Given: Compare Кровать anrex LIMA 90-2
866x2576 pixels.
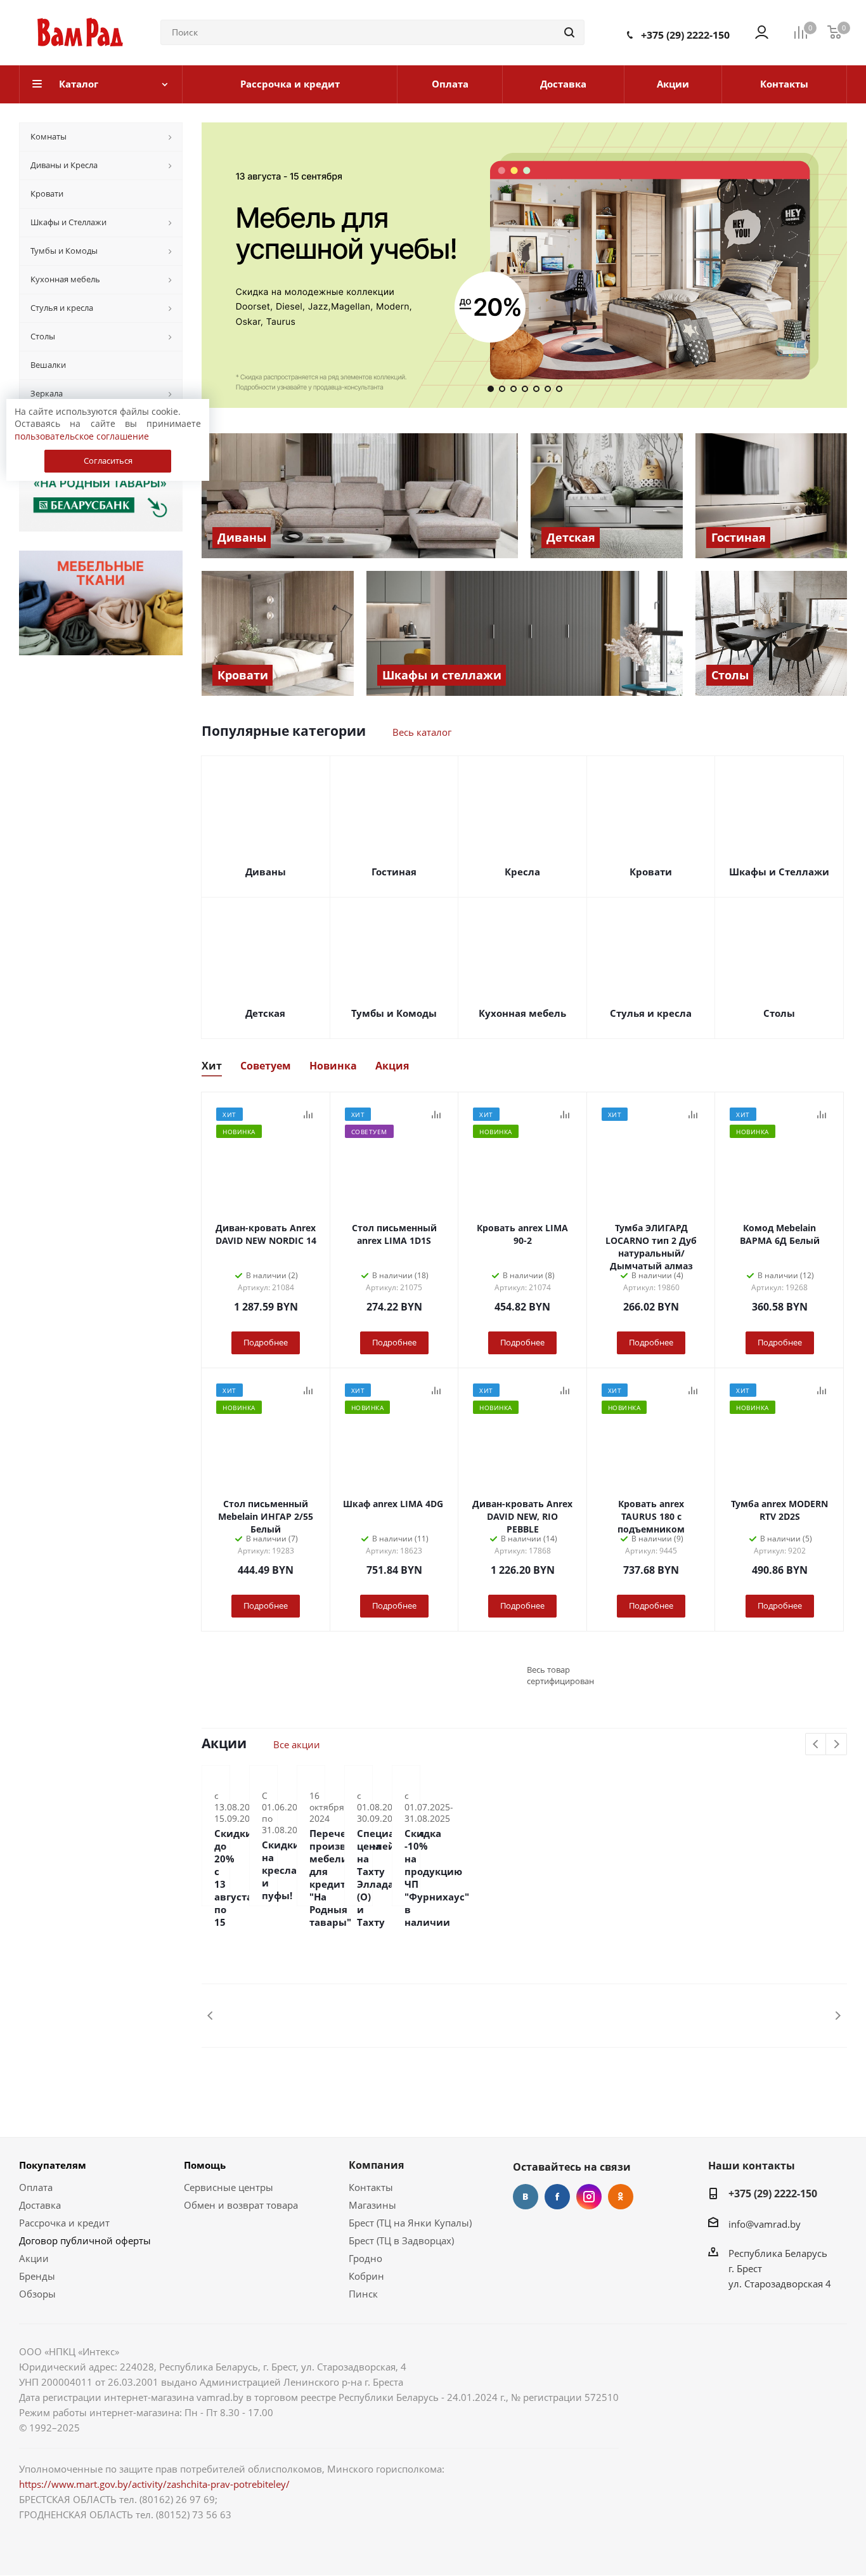Looking at the screenshot, I should pyautogui.click(x=565, y=1114).
